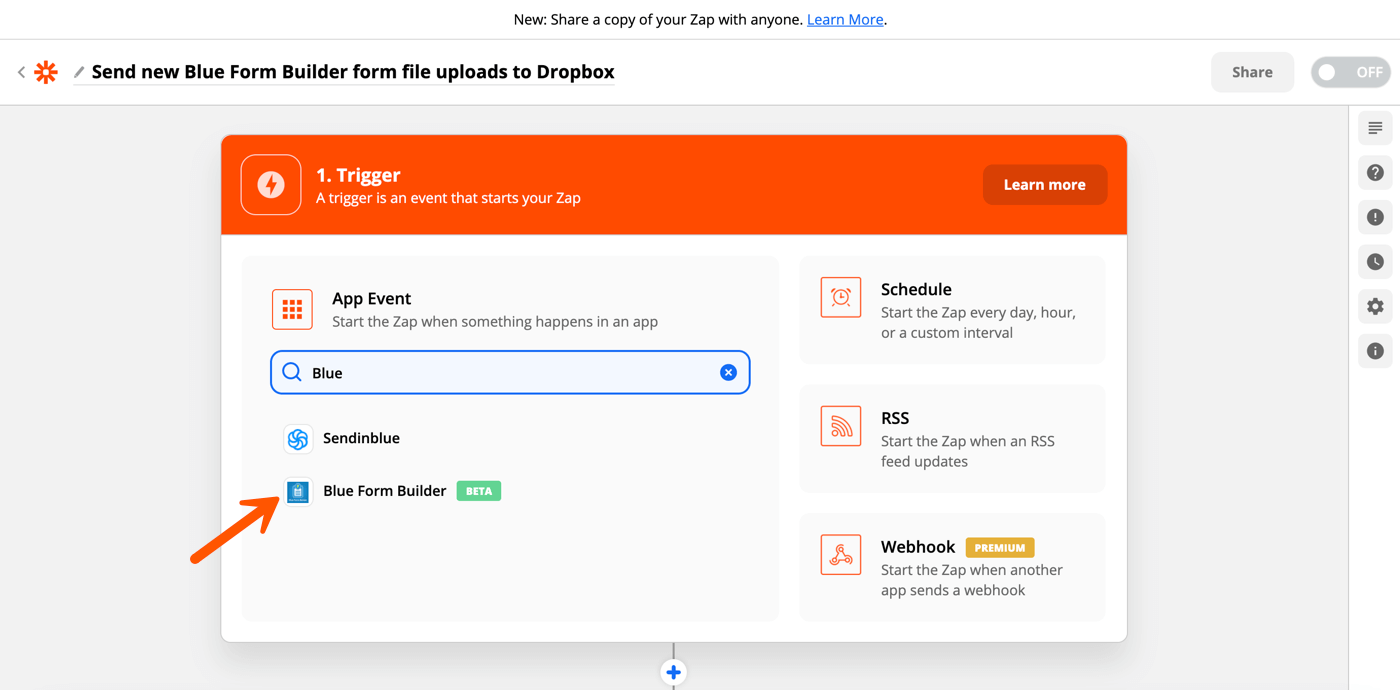1400x690 pixels.
Task: Clear the Blue search query
Action: [728, 371]
